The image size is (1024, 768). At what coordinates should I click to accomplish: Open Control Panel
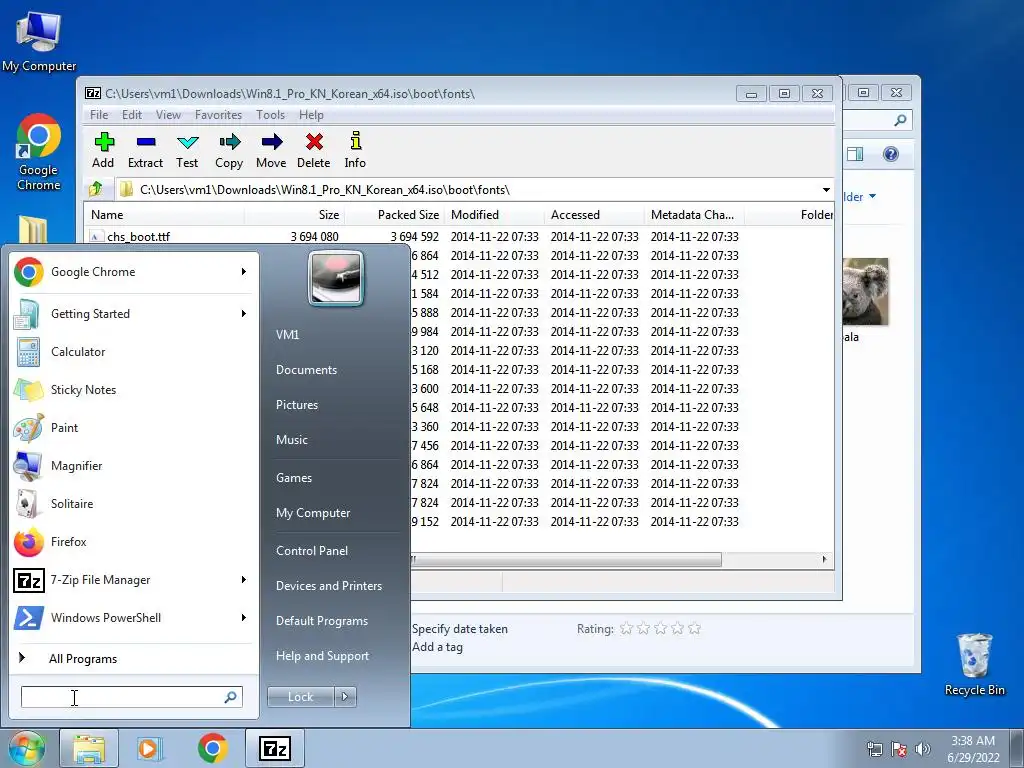312,551
